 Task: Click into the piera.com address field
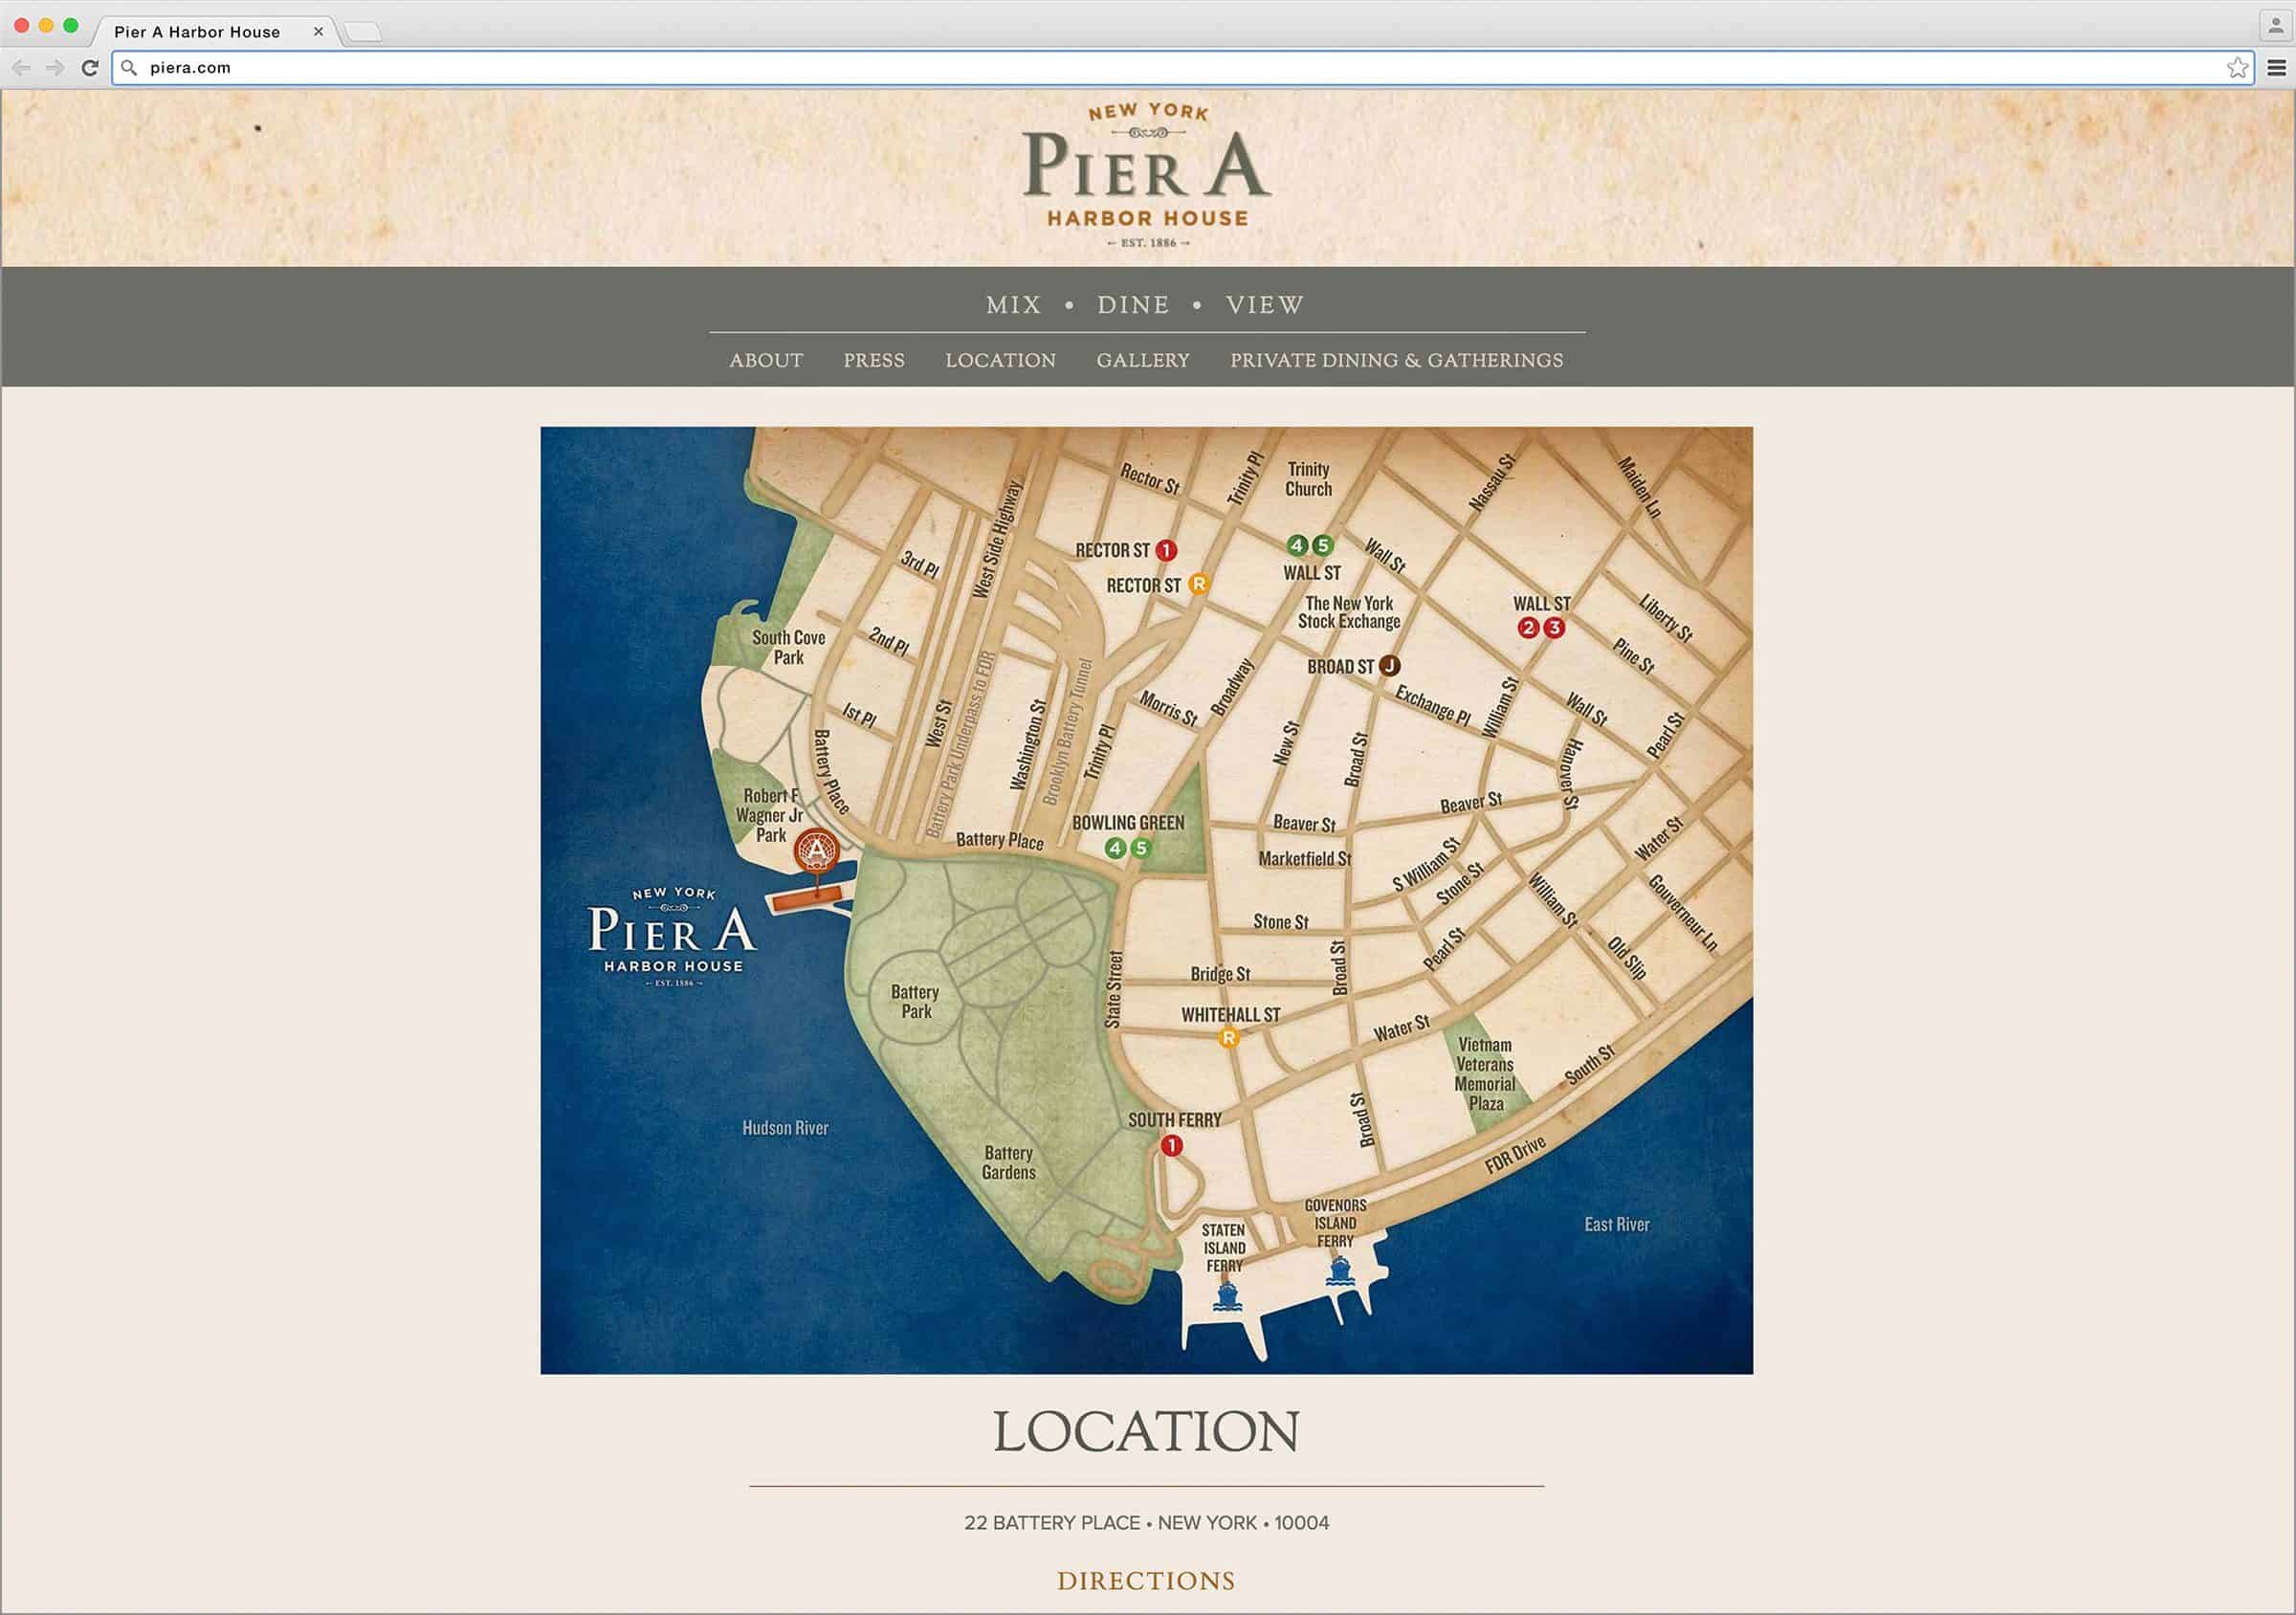[x=1182, y=68]
